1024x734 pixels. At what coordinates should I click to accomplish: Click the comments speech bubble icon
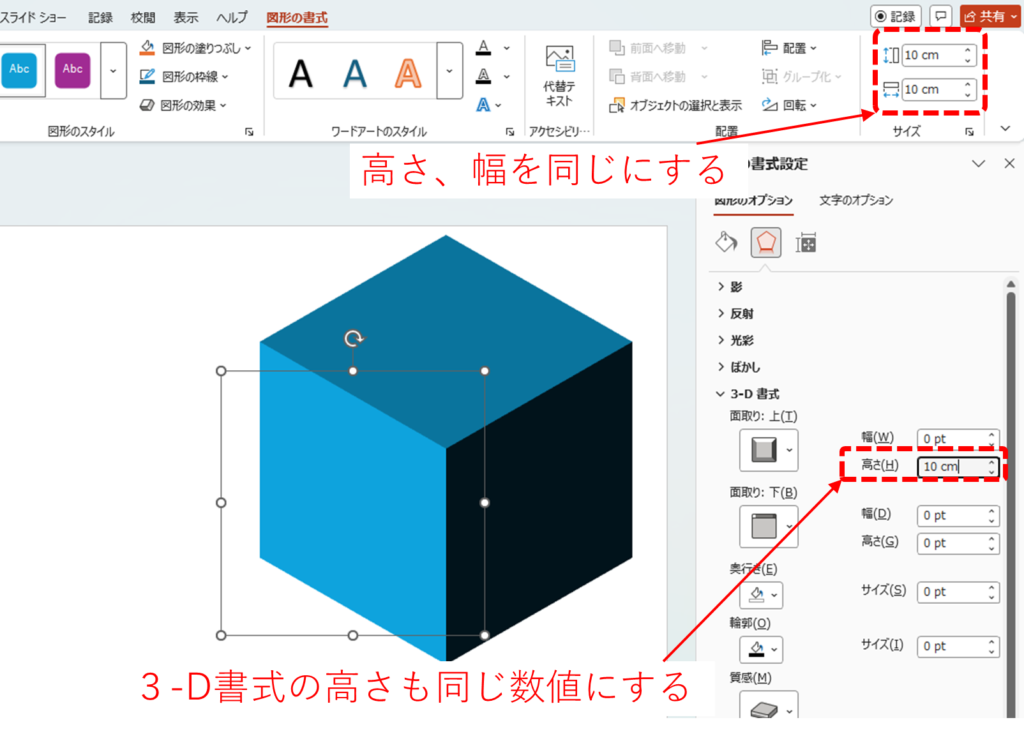940,16
